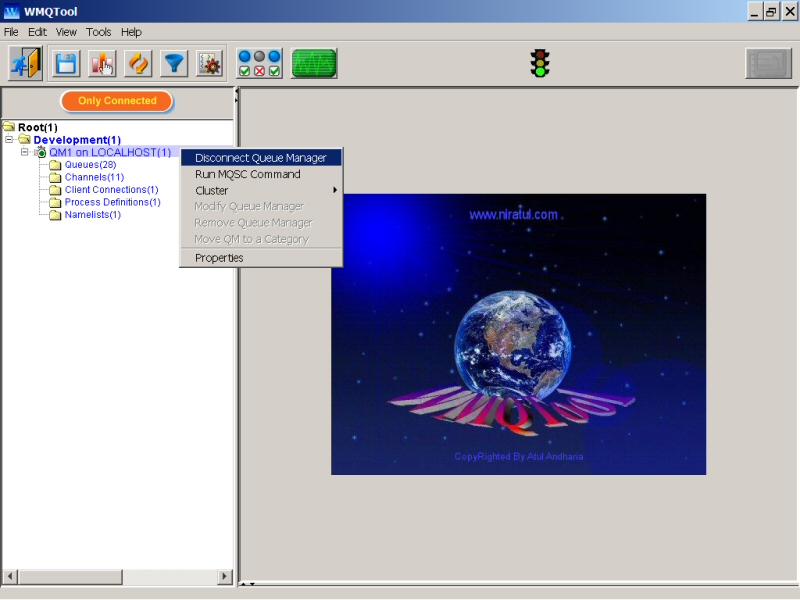Click the exit door toolbar icon
The height and width of the screenshot is (600, 800).
coord(26,63)
